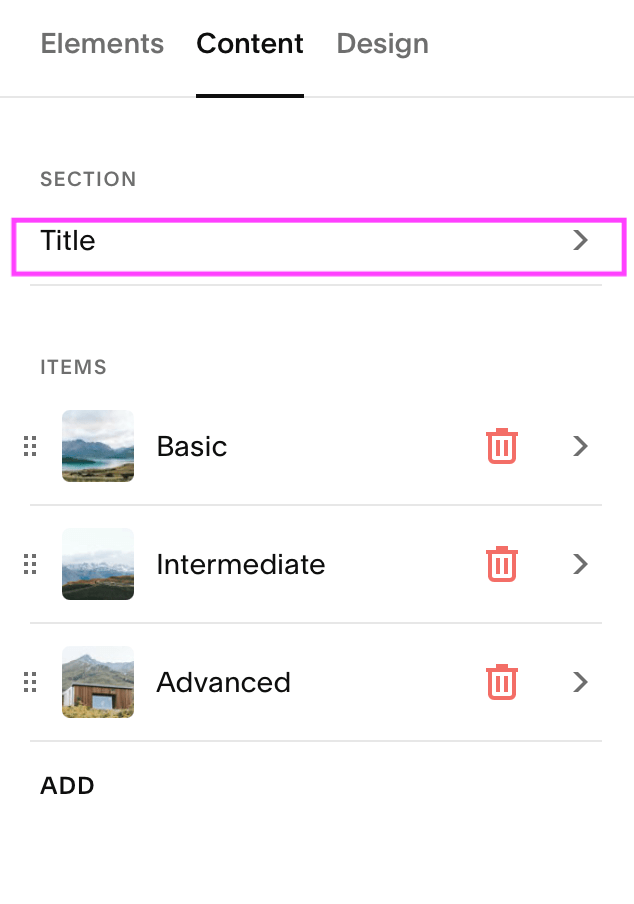Viewport: 634px width, 904px height.
Task: Grab the drag handle beside Basic
Action: pyautogui.click(x=30, y=446)
